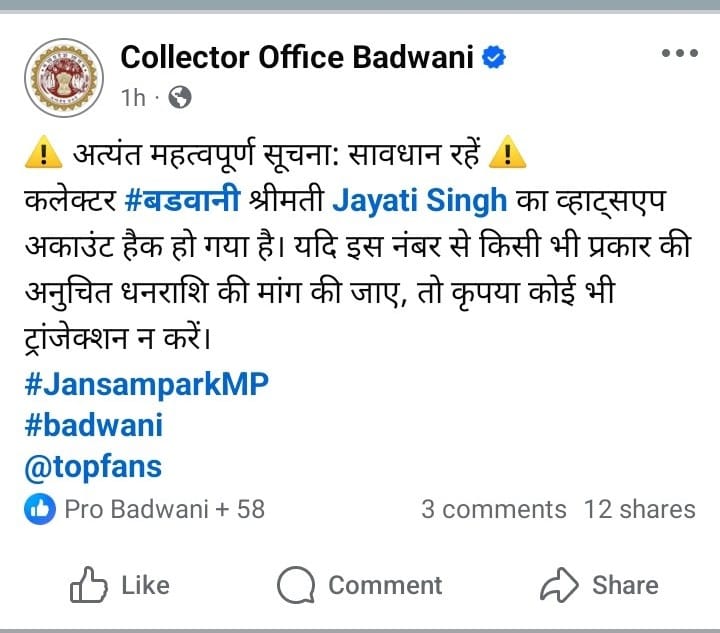The height and width of the screenshot is (633, 720).
Task: Click the blue like reaction icon
Action: (40, 509)
